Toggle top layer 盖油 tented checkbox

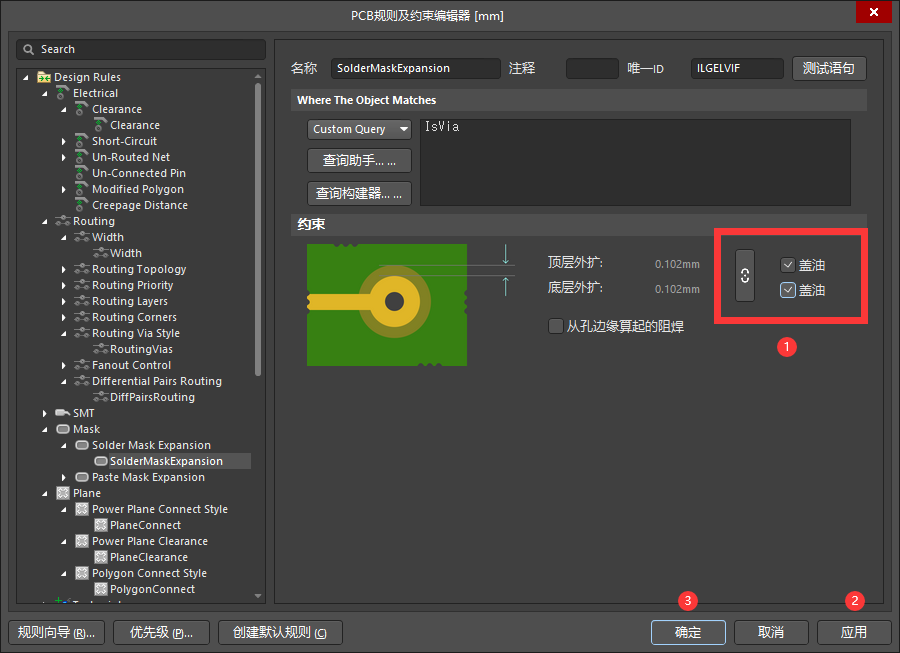coord(788,265)
